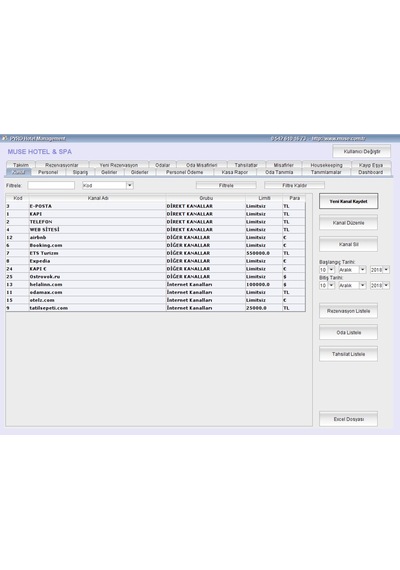Click the Yeni Kanal Kaydet button
The height and width of the screenshot is (570, 400).
point(348,201)
